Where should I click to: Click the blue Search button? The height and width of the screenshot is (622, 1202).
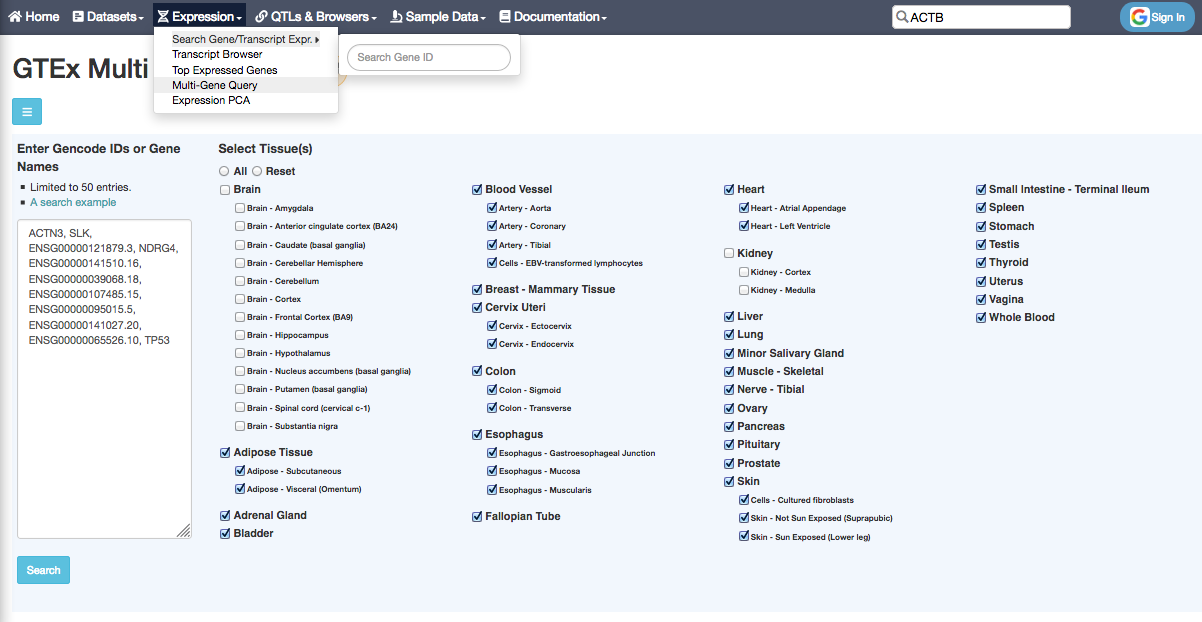click(x=43, y=570)
